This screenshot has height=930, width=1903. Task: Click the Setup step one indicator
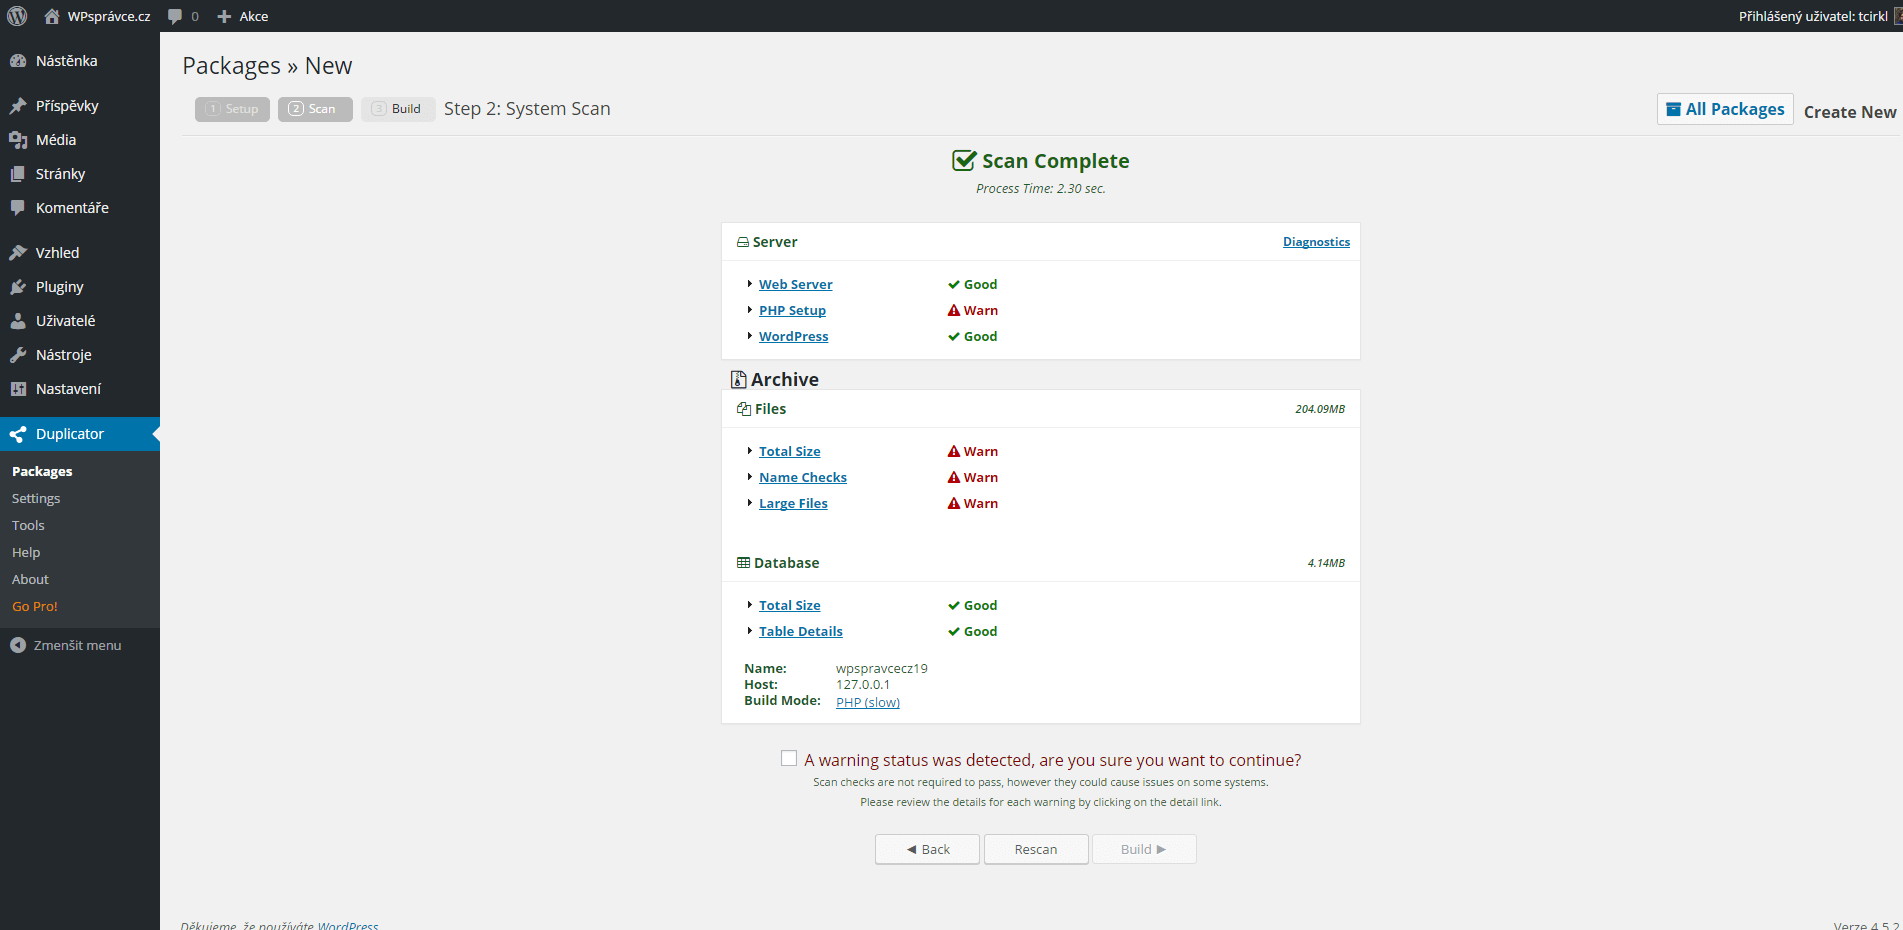click(x=232, y=109)
